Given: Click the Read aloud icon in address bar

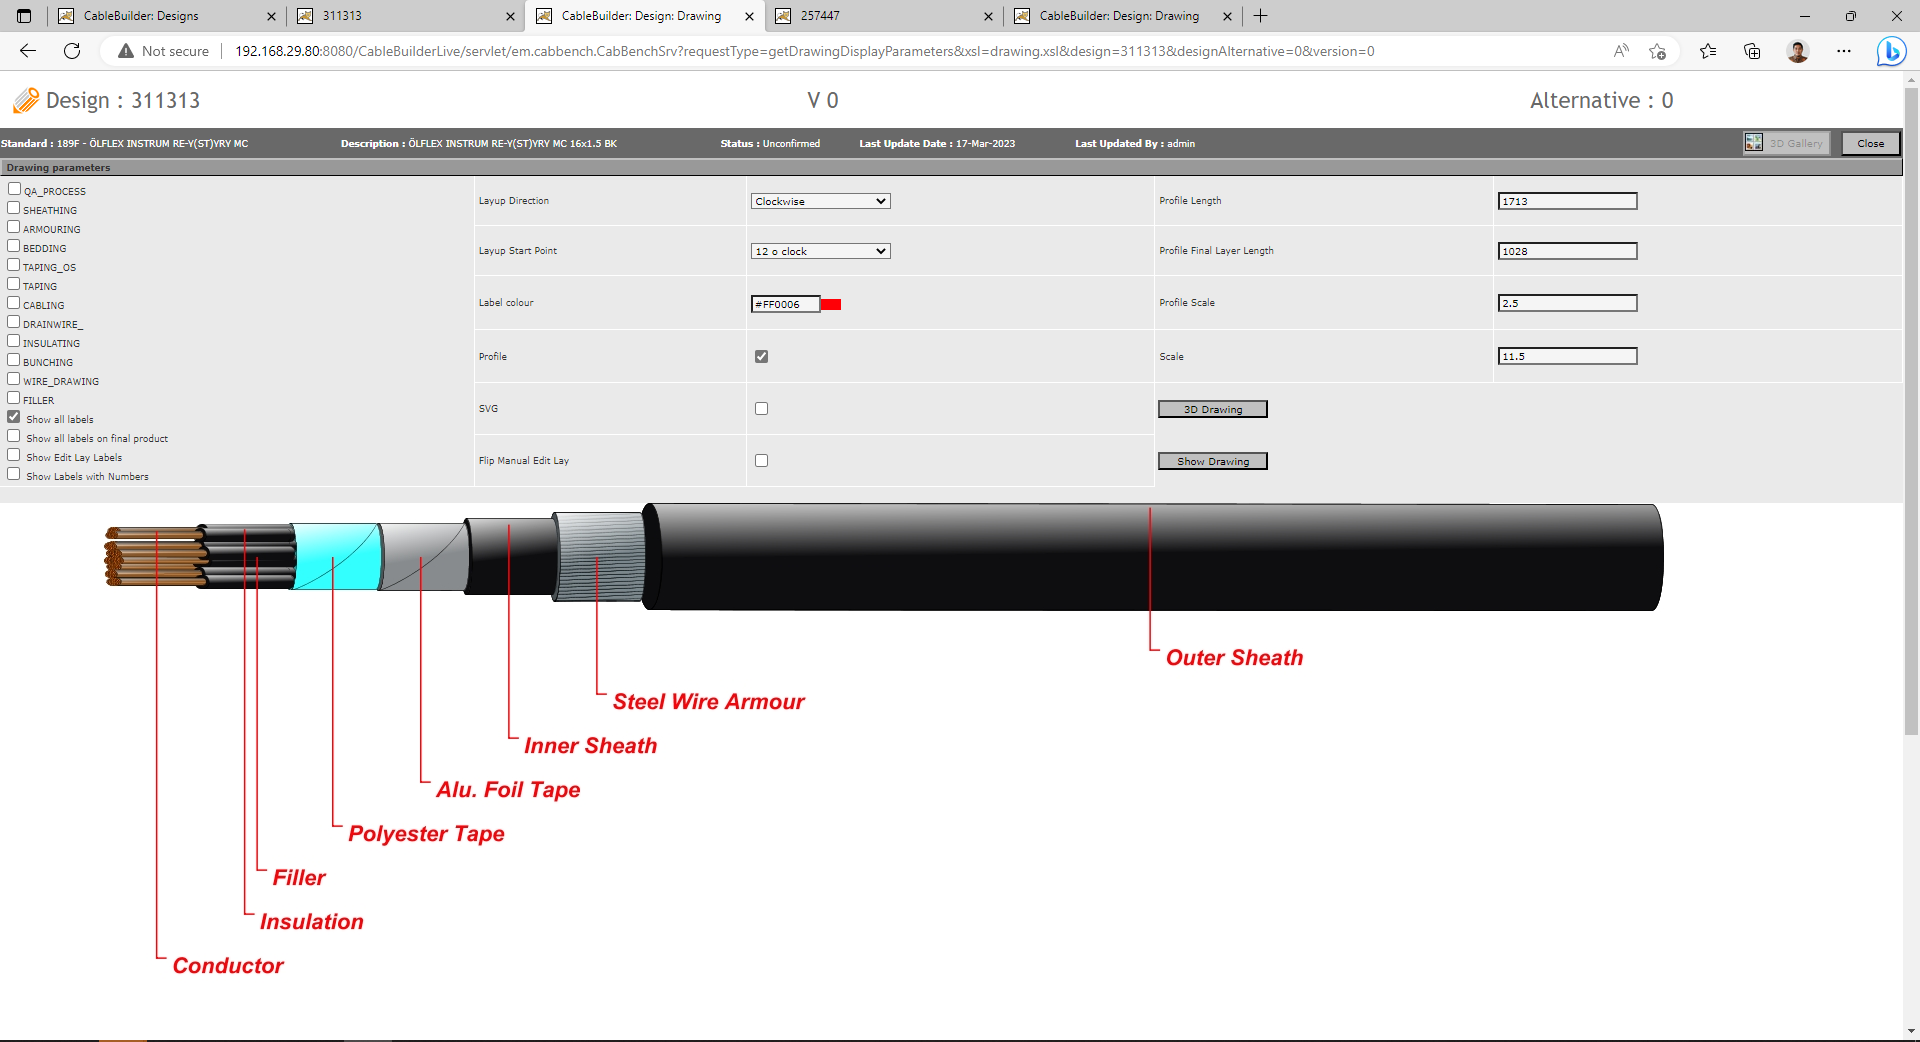Looking at the screenshot, I should (1621, 51).
